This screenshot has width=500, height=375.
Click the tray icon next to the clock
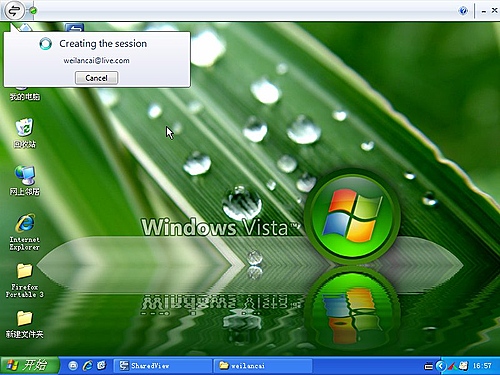point(463,366)
